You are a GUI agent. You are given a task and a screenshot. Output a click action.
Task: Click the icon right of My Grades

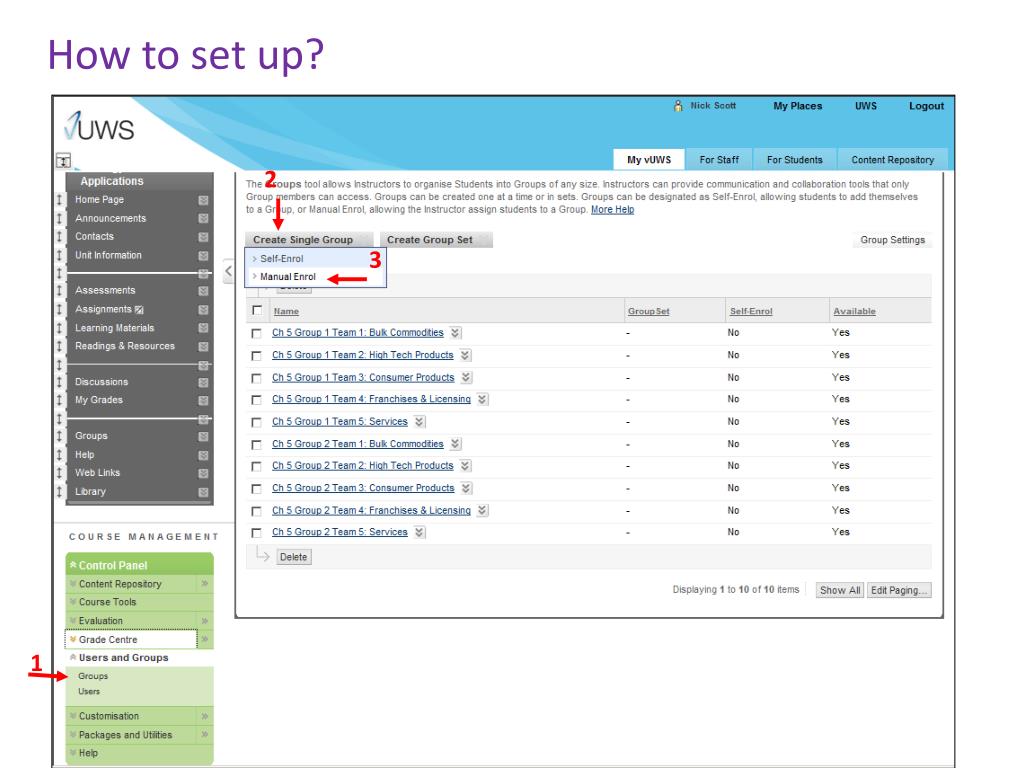(203, 400)
